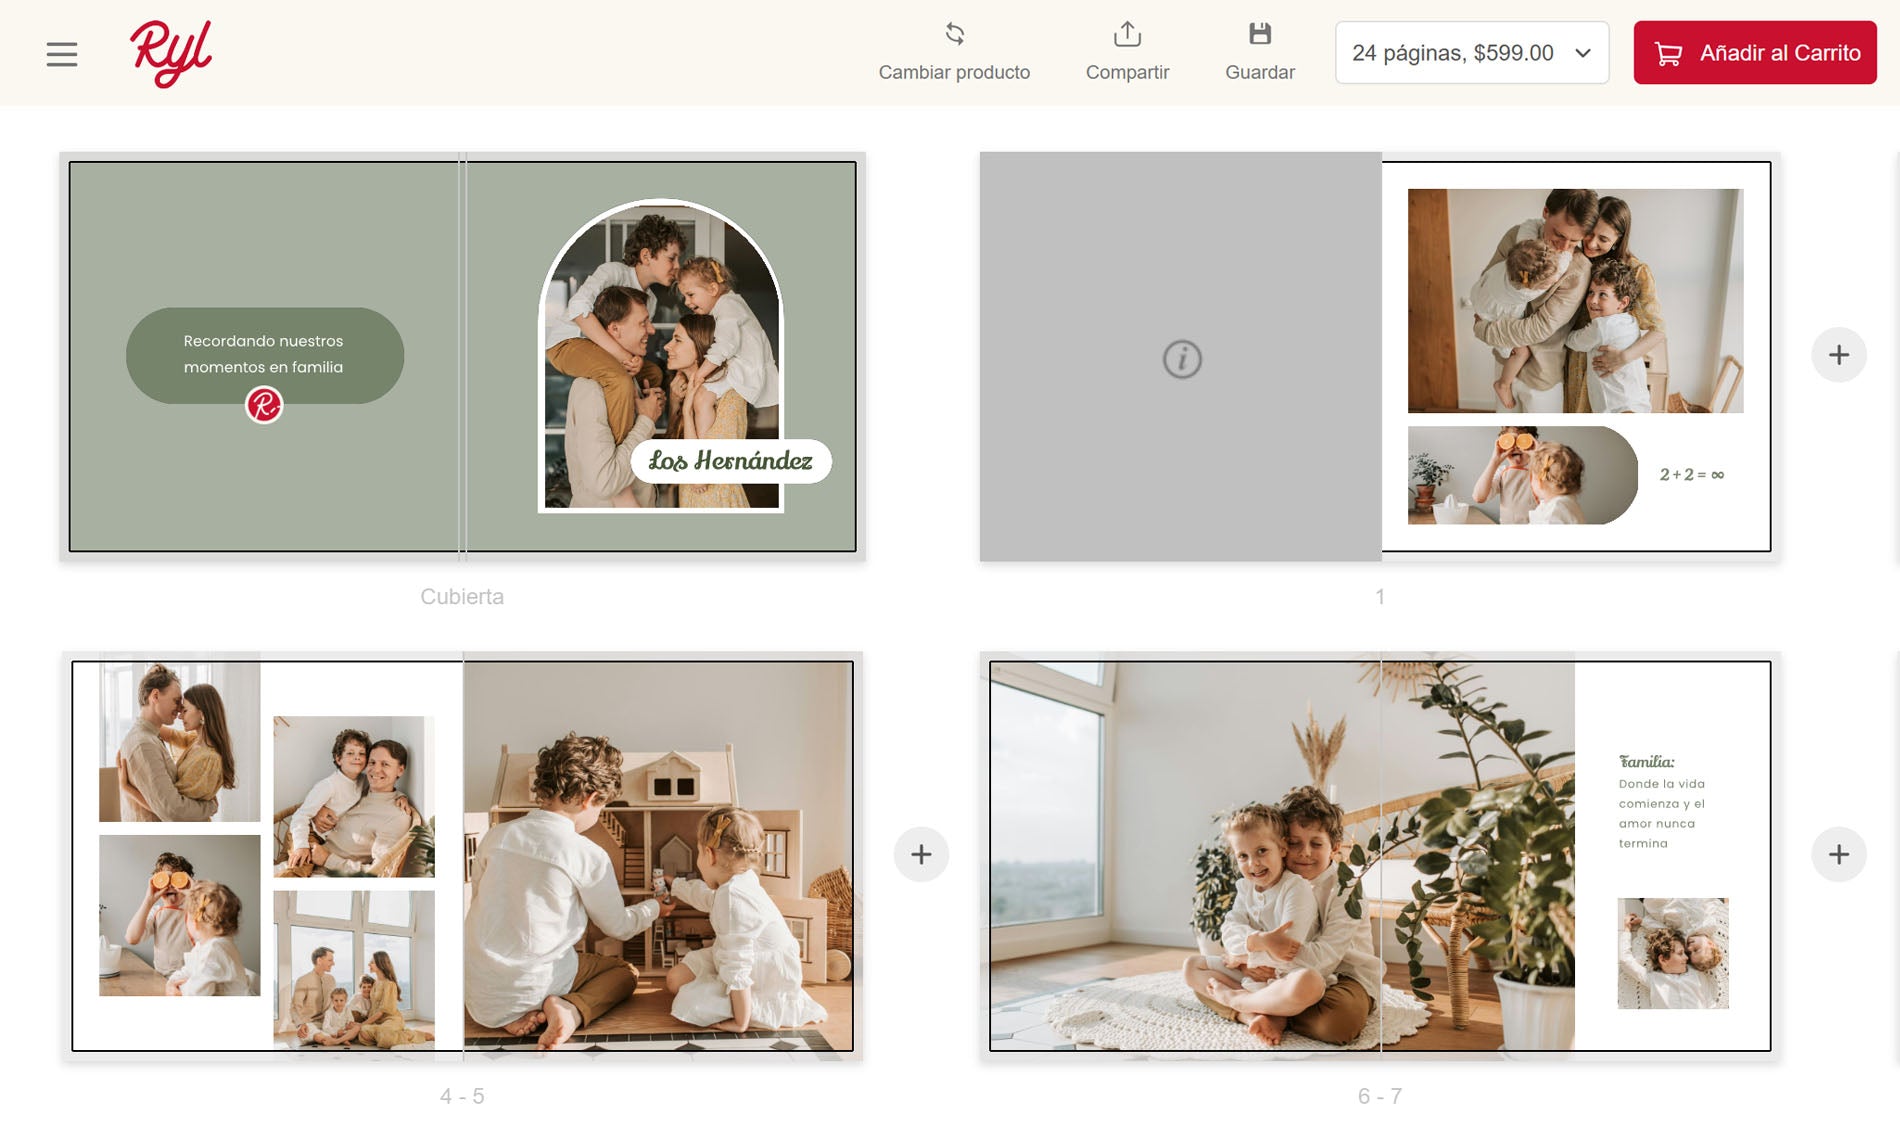Viewport: 1900px width, 1140px height.
Task: Select the Los Hernández title text
Action: click(730, 461)
